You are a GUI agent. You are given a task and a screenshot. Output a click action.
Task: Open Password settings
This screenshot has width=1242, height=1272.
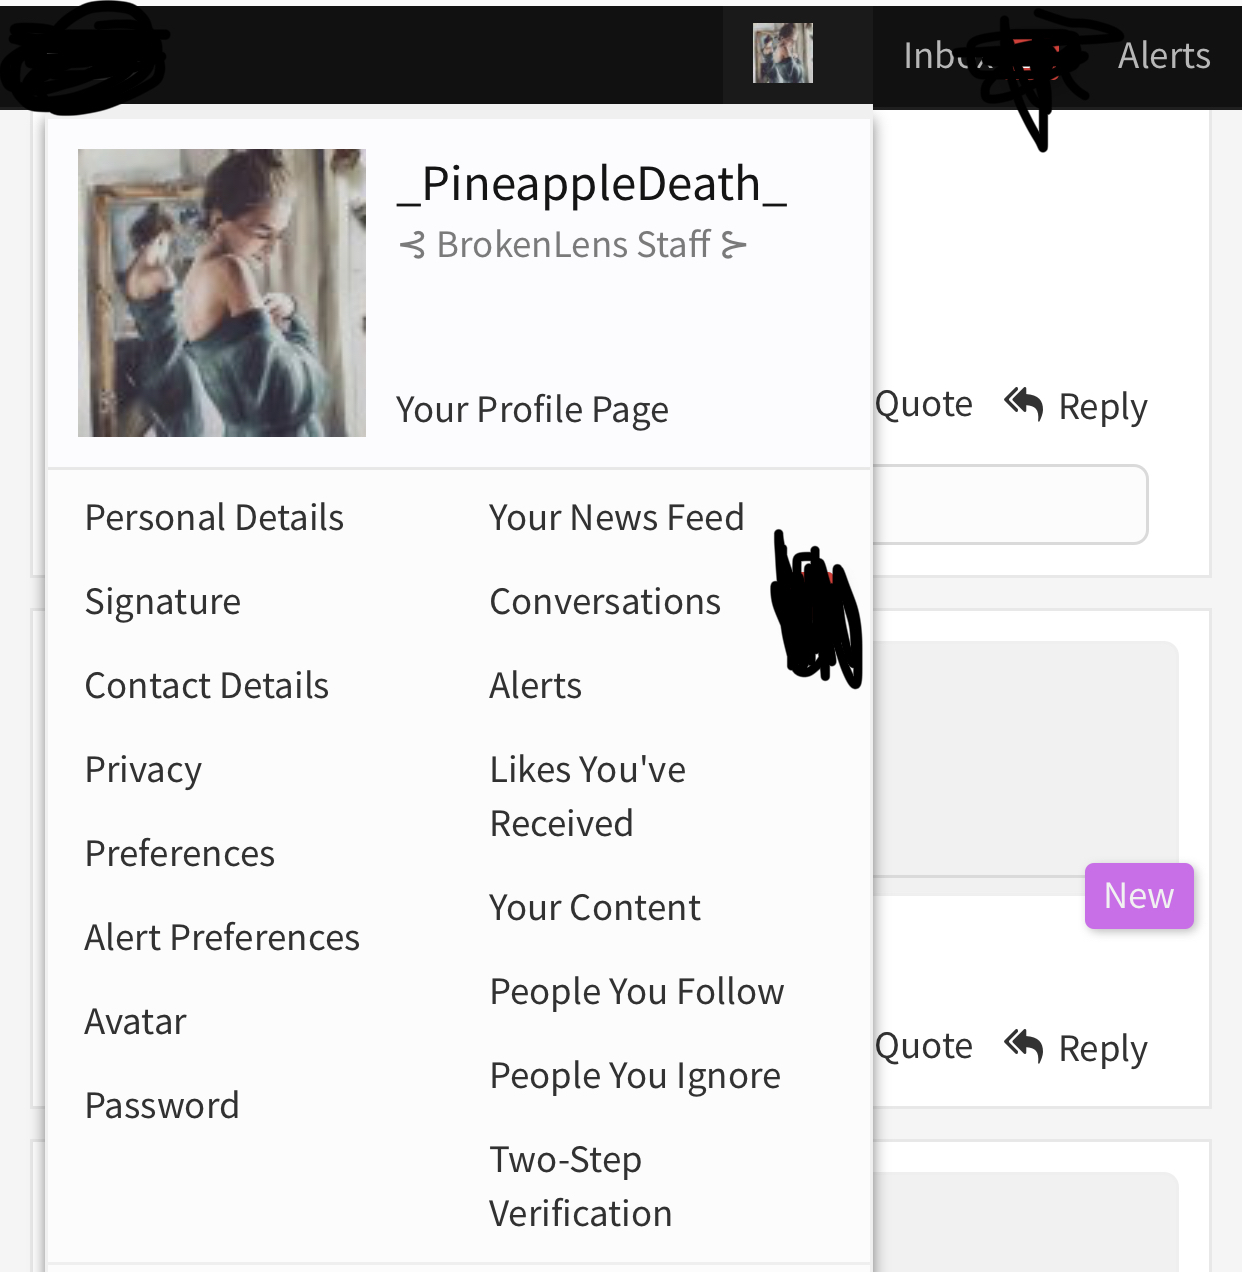pos(162,1106)
